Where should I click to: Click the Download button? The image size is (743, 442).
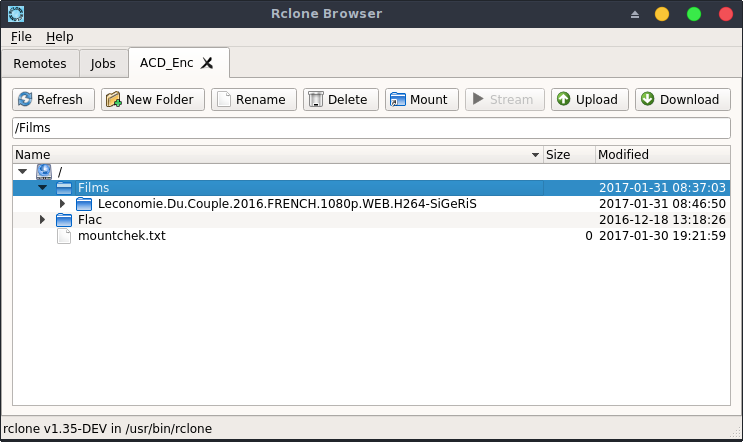[682, 99]
